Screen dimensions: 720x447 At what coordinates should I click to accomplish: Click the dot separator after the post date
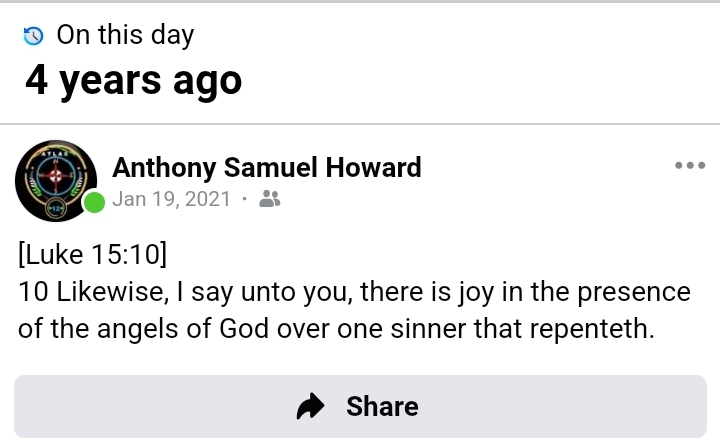coord(245,199)
